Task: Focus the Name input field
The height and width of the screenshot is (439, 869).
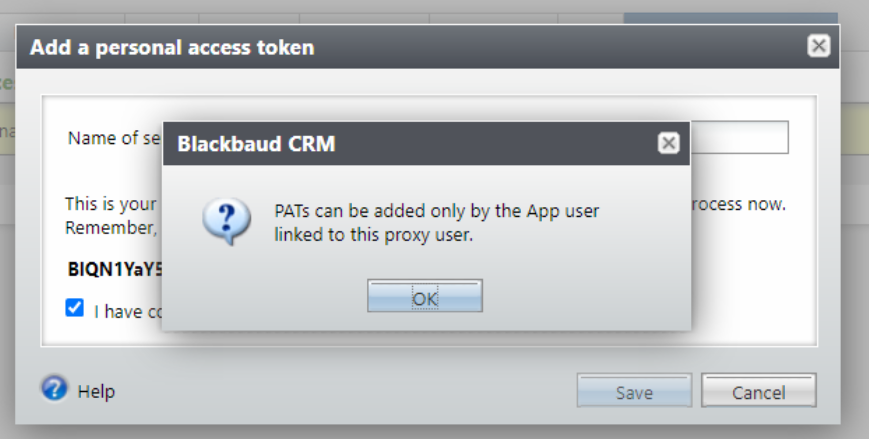Action: point(738,138)
